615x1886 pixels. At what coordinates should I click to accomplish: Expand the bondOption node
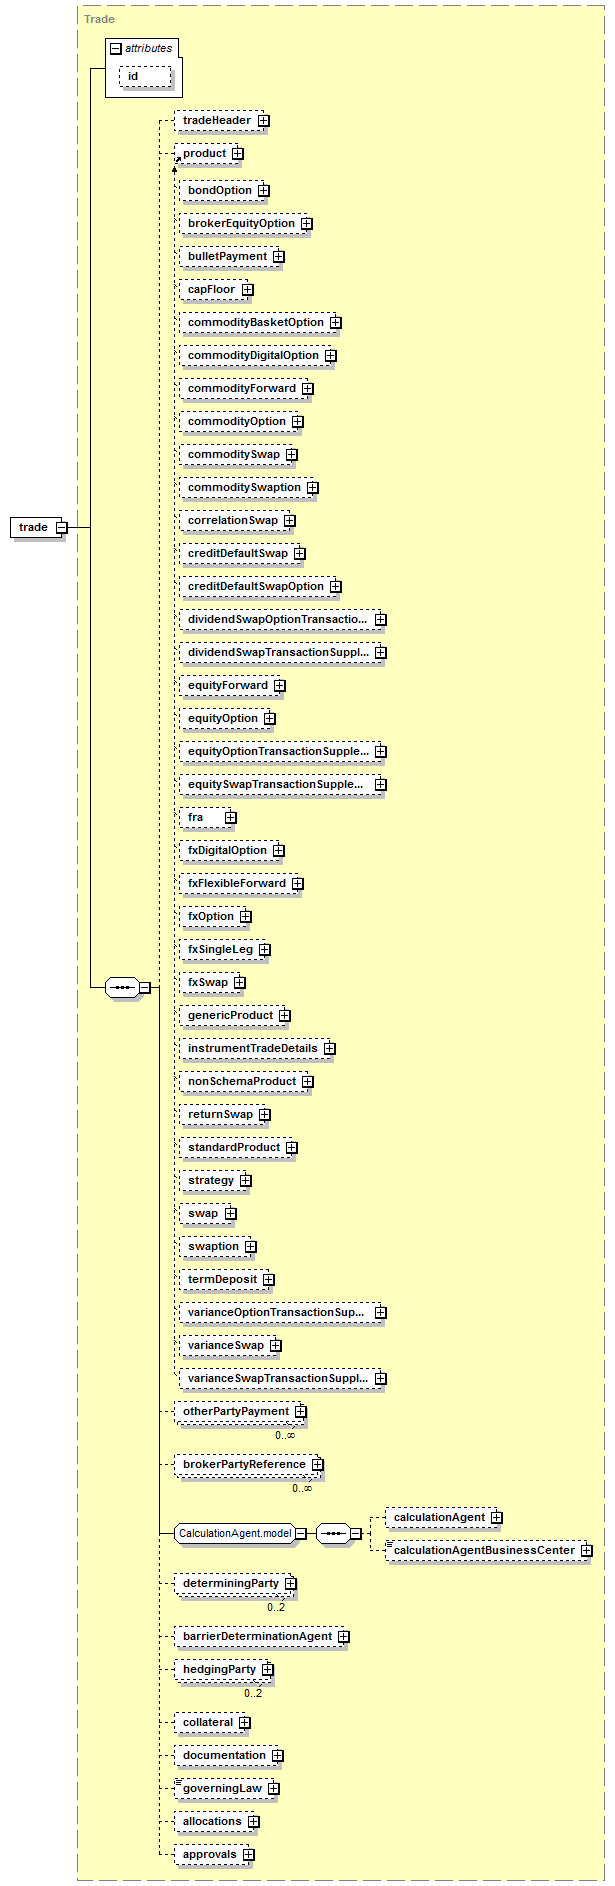(x=263, y=190)
